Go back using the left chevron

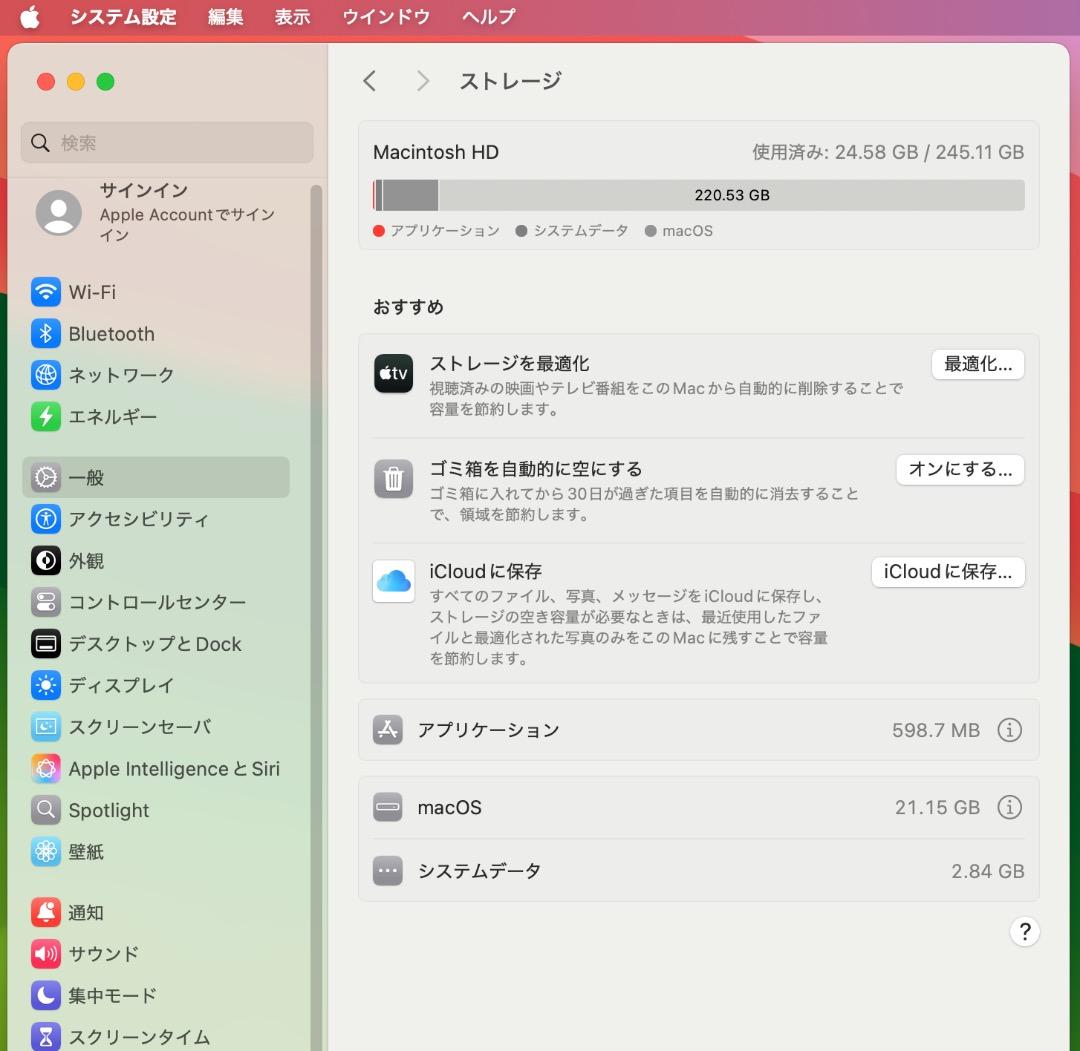pos(370,81)
